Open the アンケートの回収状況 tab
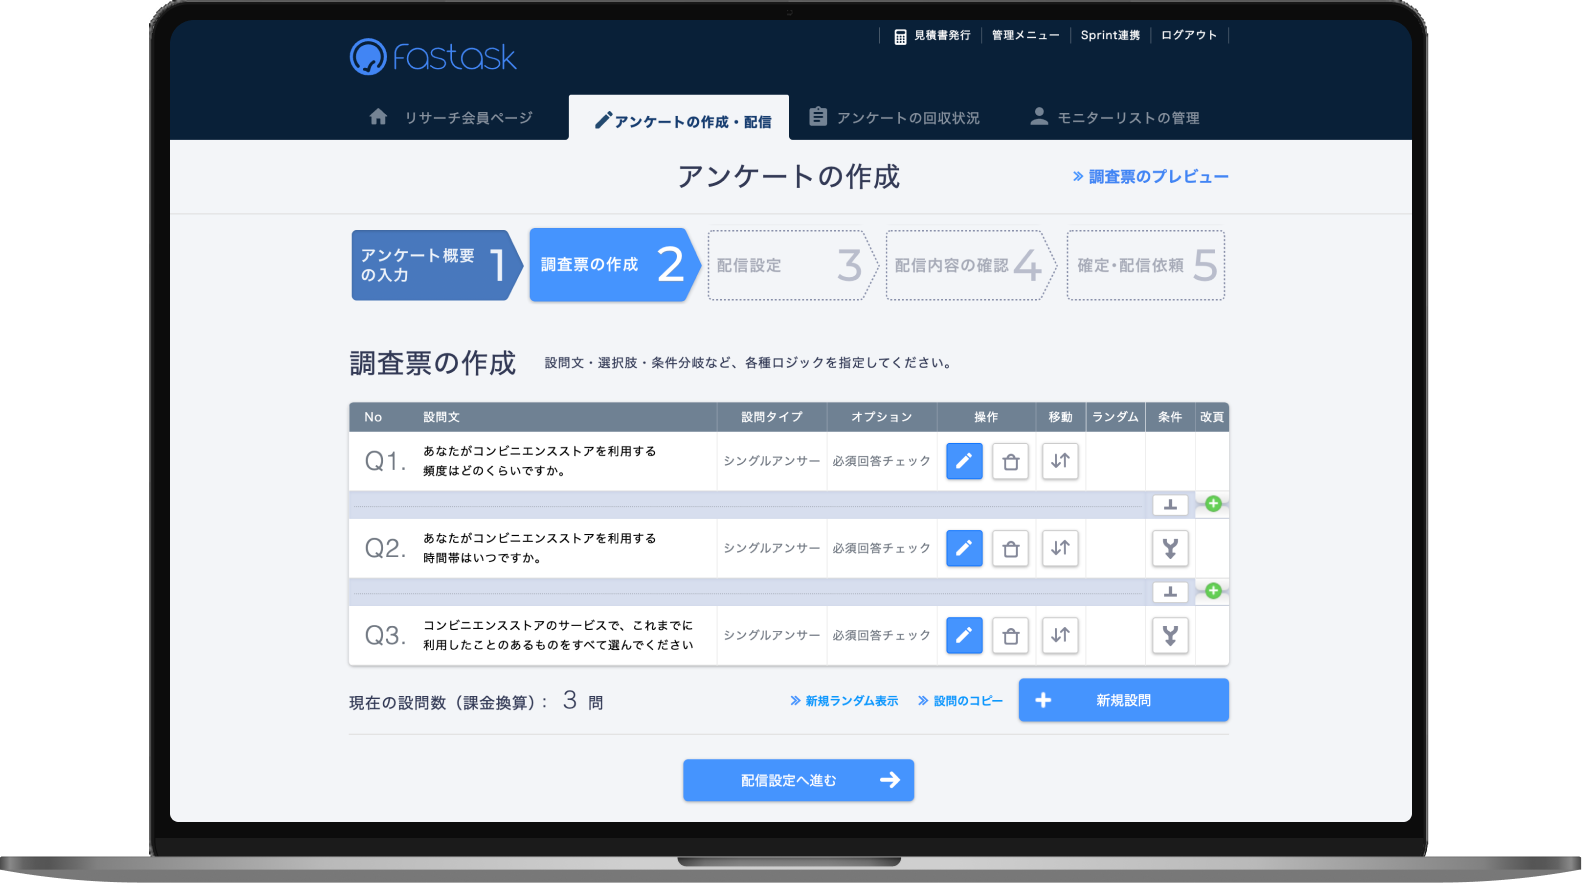 point(895,118)
